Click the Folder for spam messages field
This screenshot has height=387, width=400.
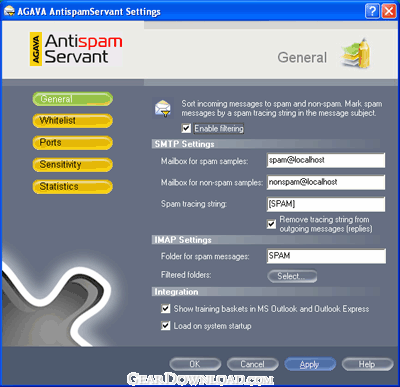pyautogui.click(x=326, y=256)
